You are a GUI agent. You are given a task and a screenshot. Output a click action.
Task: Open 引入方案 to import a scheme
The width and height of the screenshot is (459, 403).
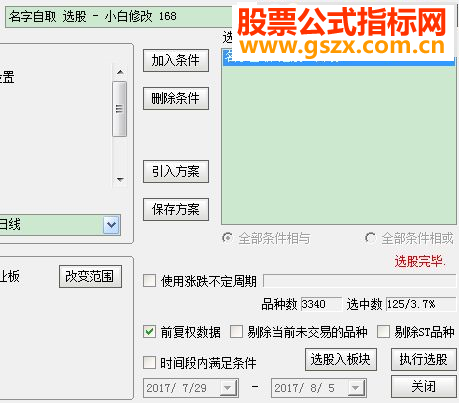pos(176,171)
